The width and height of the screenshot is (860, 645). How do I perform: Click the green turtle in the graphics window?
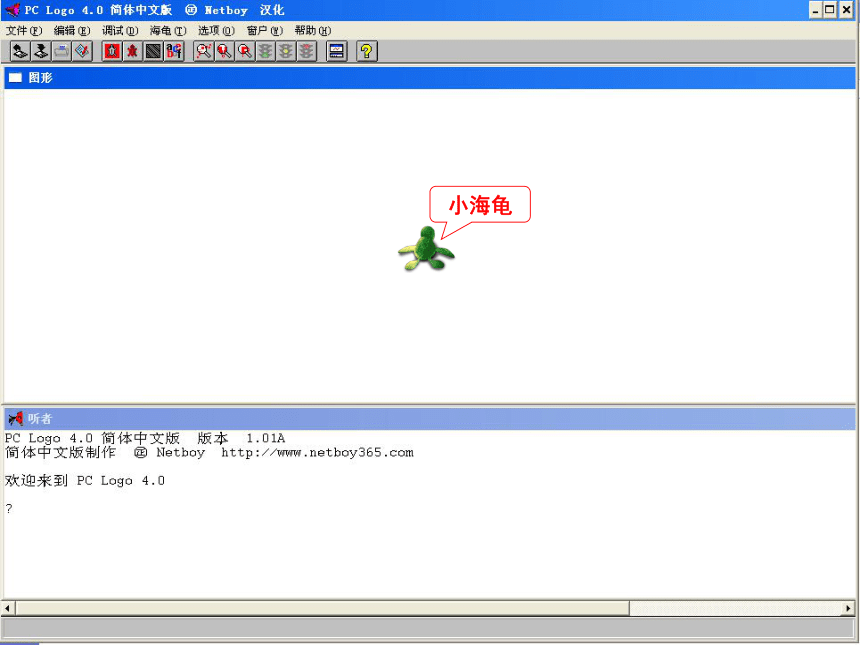(x=426, y=249)
